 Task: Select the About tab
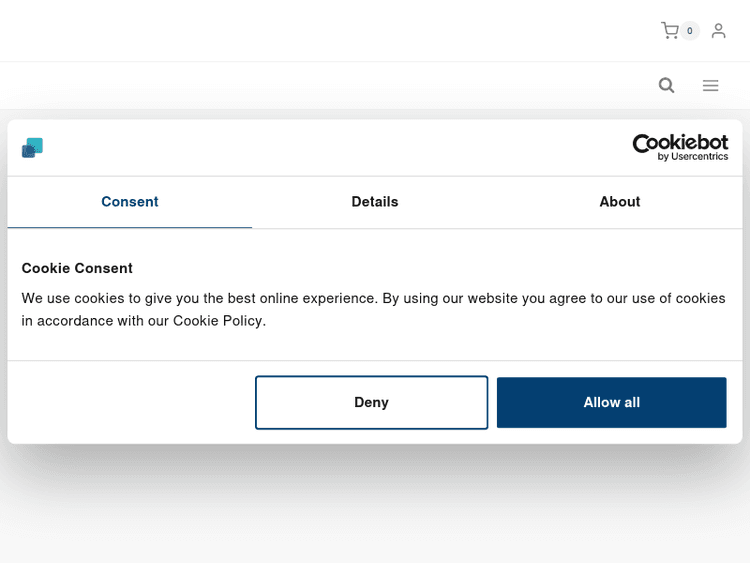(x=620, y=202)
